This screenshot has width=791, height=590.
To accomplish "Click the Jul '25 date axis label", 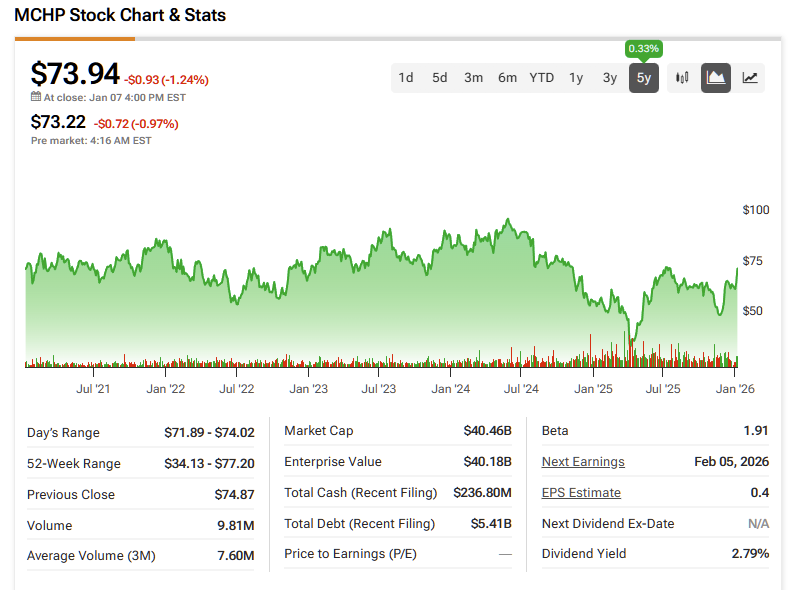I will tap(663, 388).
